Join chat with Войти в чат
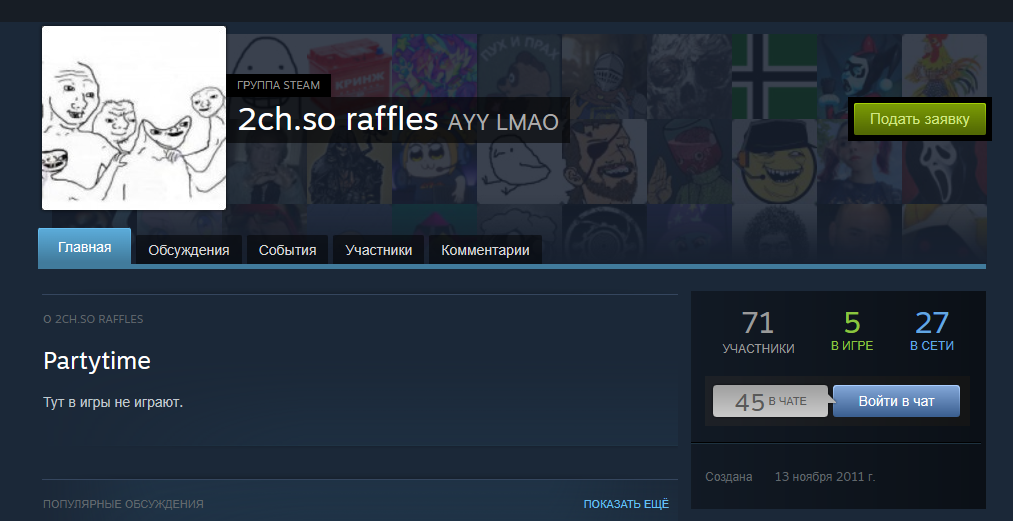 pos(896,401)
